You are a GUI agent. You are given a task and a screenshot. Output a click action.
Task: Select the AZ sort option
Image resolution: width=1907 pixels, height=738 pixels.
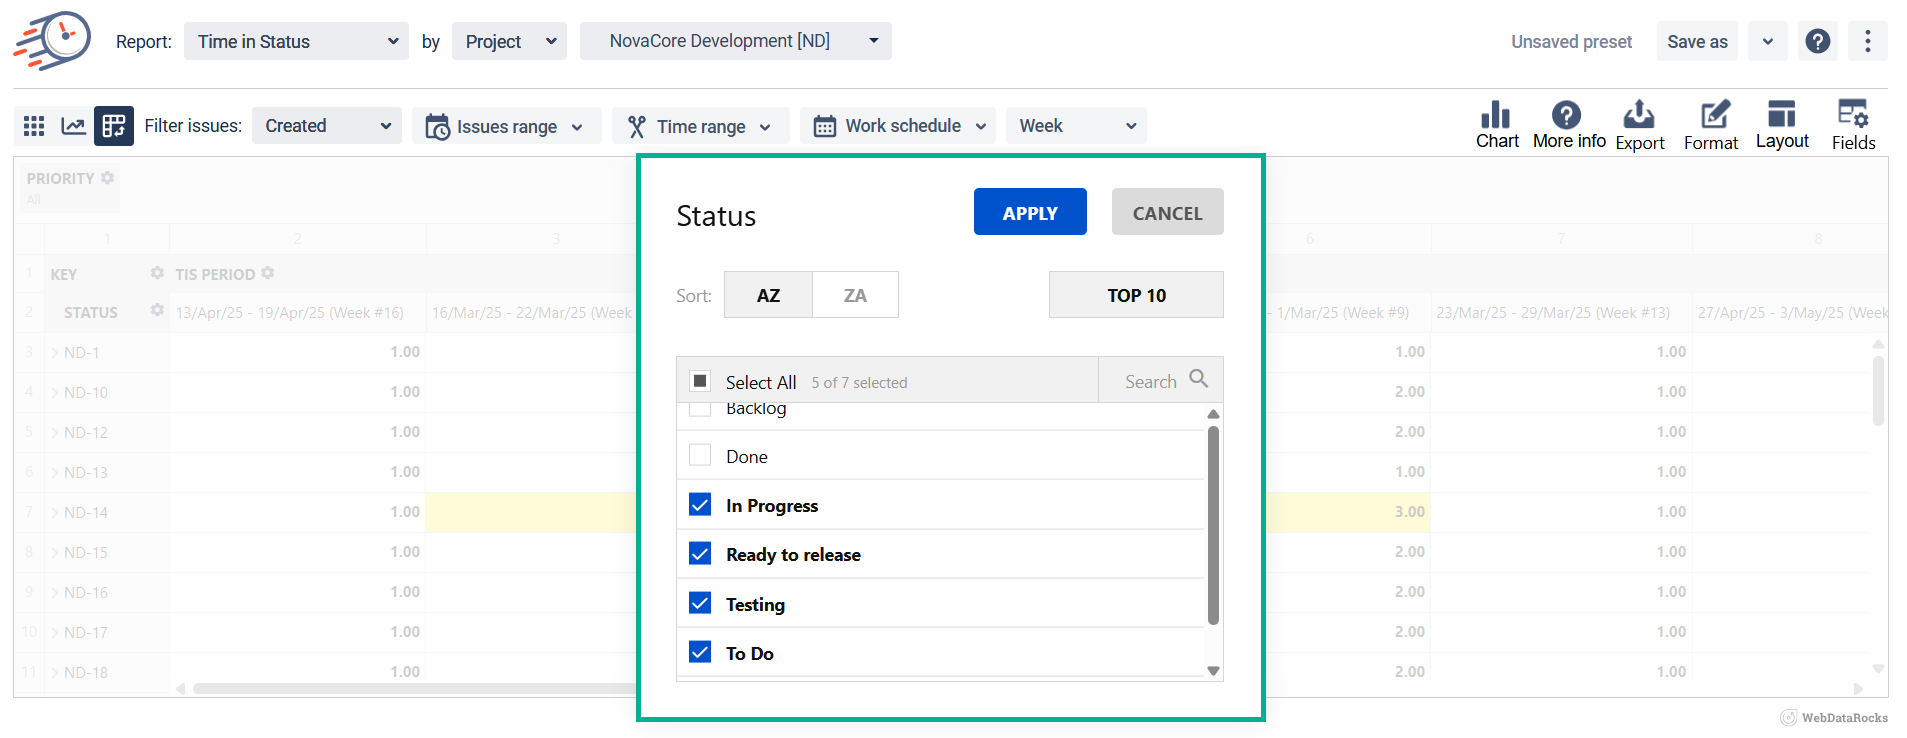[x=768, y=295]
